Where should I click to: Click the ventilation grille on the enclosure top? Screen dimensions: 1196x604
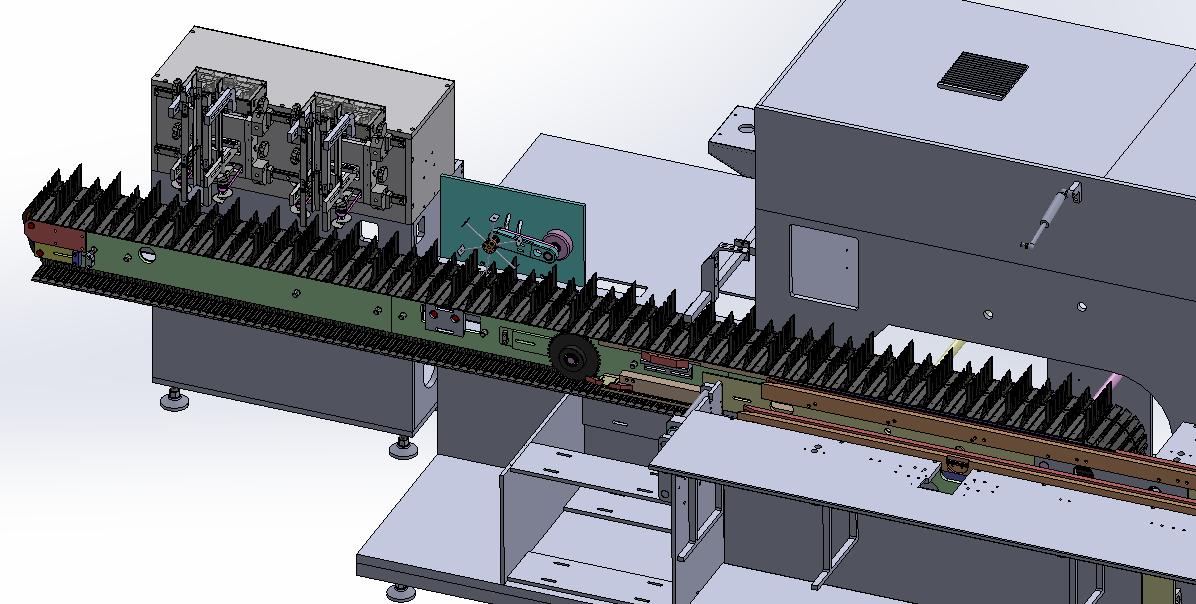pyautogui.click(x=983, y=74)
